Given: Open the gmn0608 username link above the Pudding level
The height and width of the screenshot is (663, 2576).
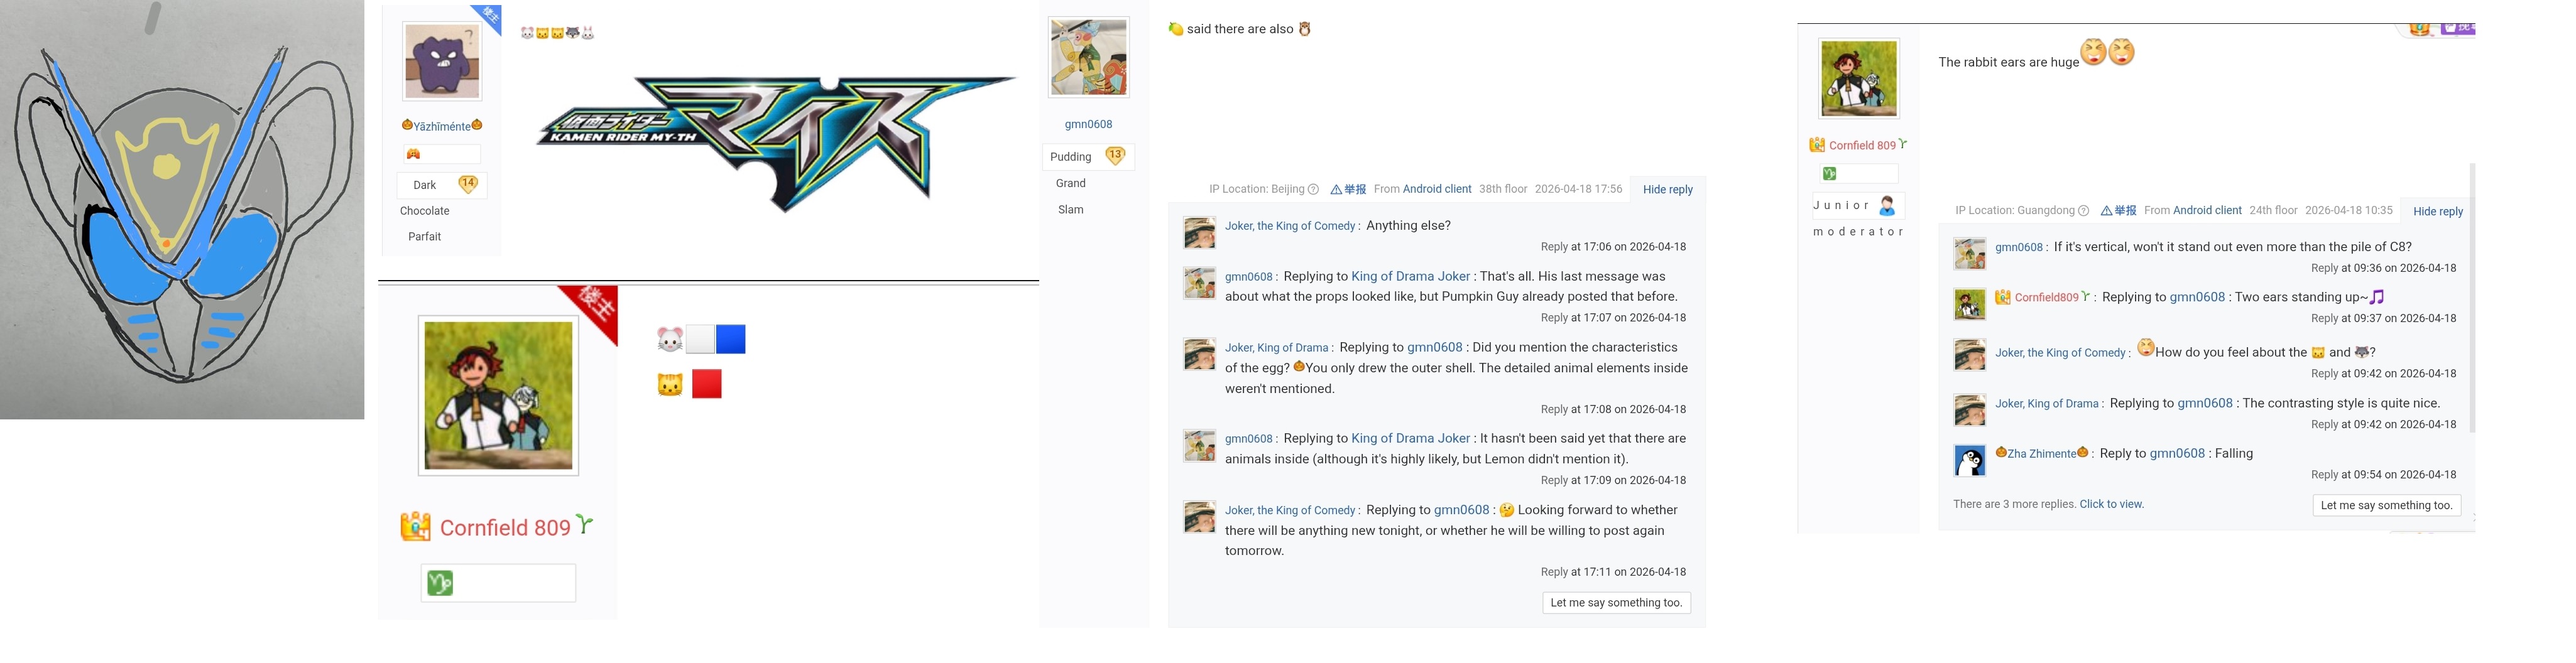Looking at the screenshot, I should [1088, 124].
